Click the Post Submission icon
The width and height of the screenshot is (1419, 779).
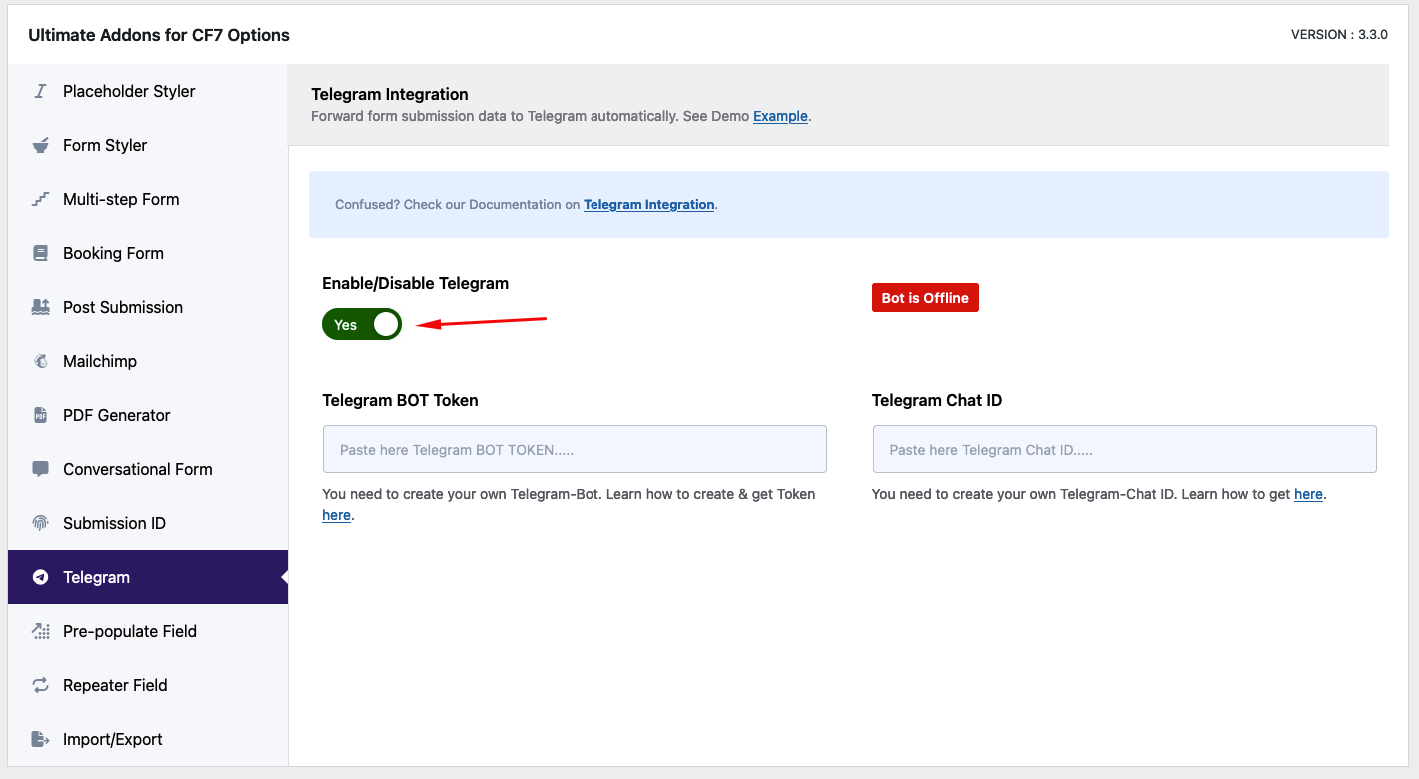pos(40,307)
